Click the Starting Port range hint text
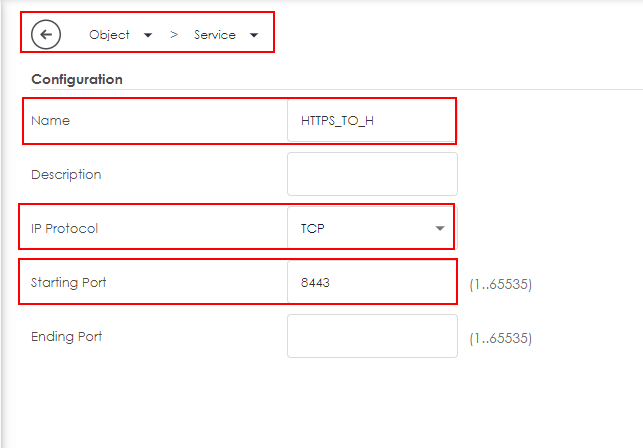Viewport: 643px width, 448px height. tap(500, 284)
